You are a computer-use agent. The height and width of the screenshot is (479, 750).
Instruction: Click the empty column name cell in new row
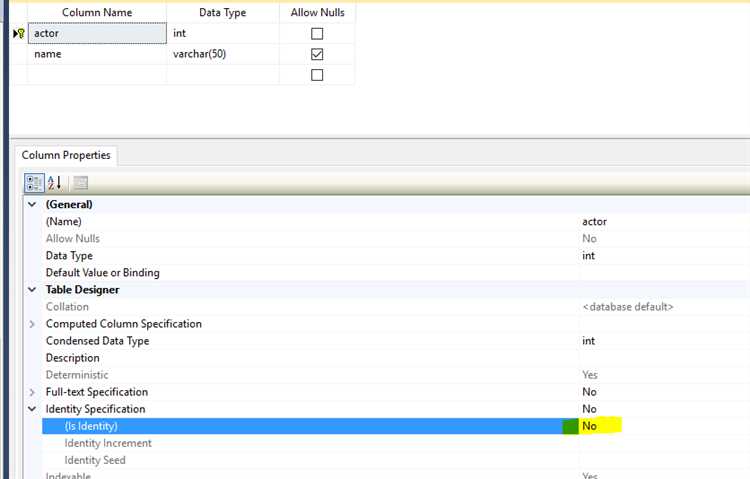97,75
